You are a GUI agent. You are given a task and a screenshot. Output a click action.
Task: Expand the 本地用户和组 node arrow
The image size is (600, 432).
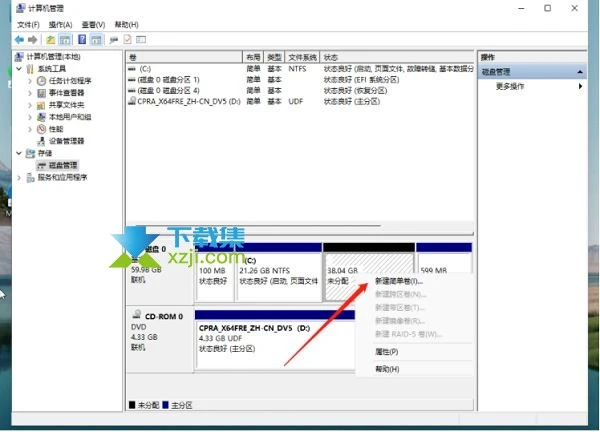point(30,117)
